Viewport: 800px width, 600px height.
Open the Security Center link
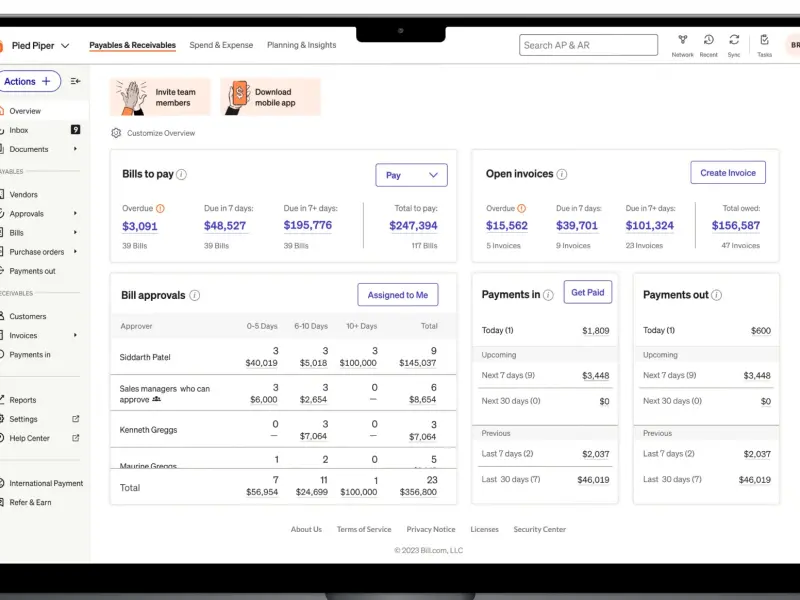click(x=539, y=529)
